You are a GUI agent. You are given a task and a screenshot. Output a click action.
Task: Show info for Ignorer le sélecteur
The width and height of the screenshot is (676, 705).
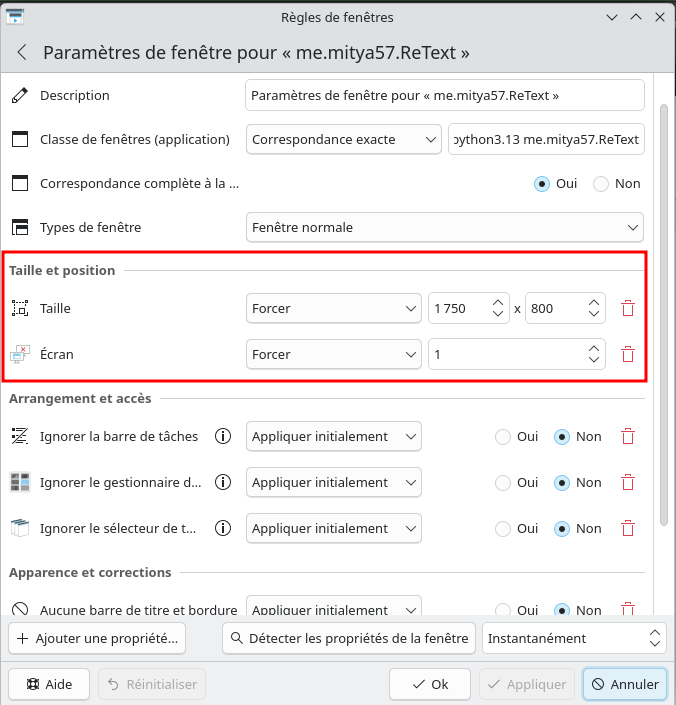224,529
